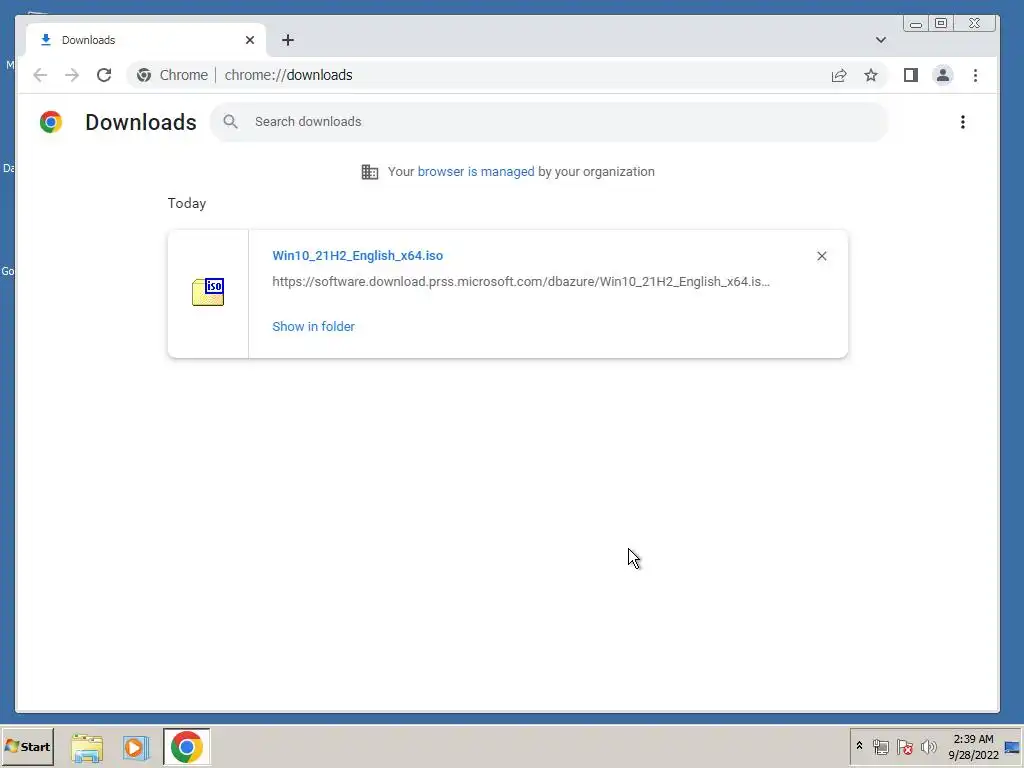The width and height of the screenshot is (1024, 768).
Task: Open the profile avatar menu
Action: (x=942, y=75)
